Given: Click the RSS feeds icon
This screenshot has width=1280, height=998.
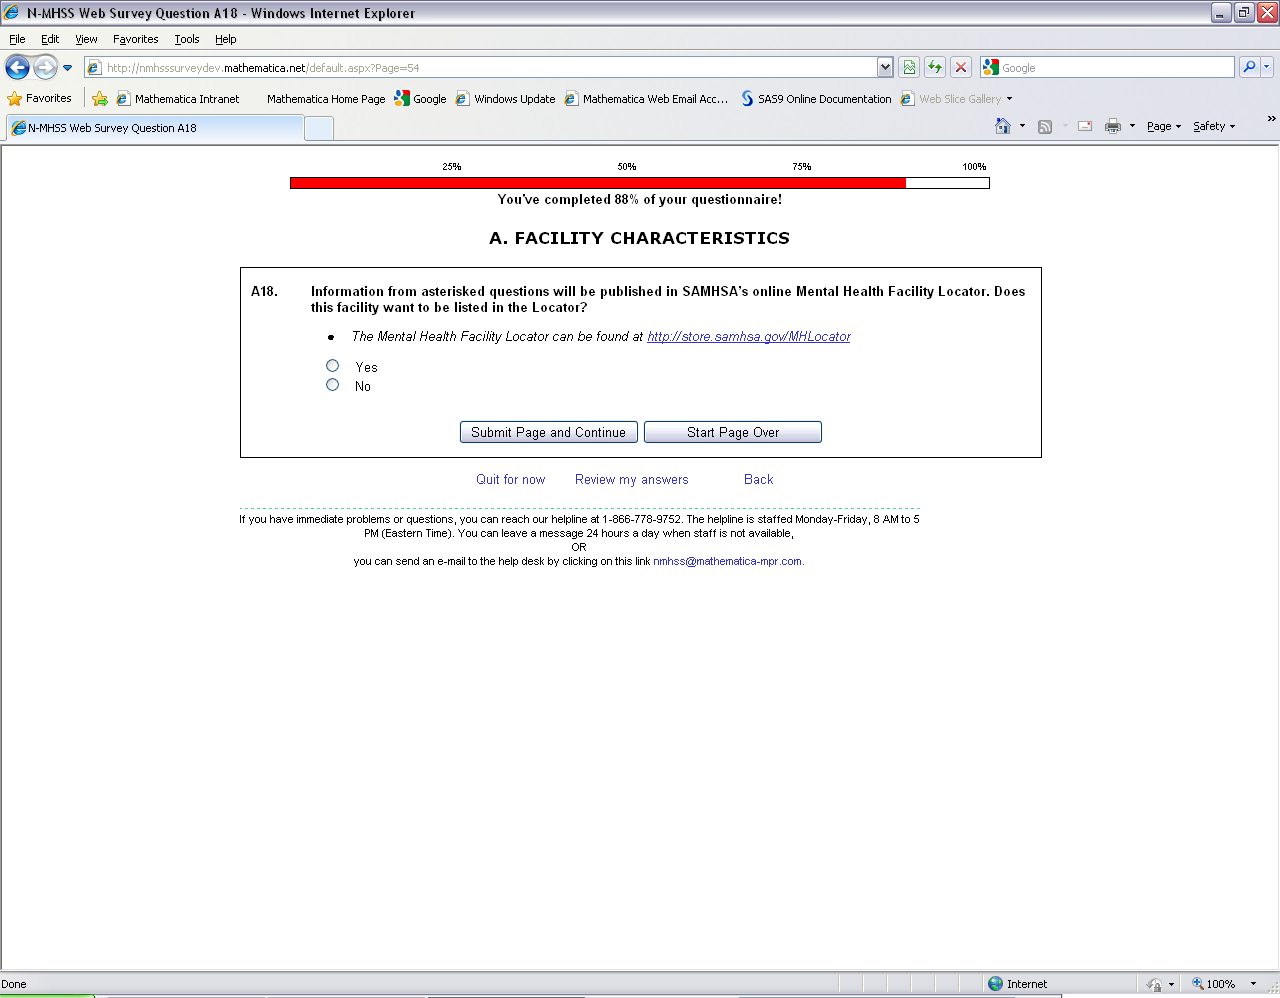Looking at the screenshot, I should (1045, 126).
